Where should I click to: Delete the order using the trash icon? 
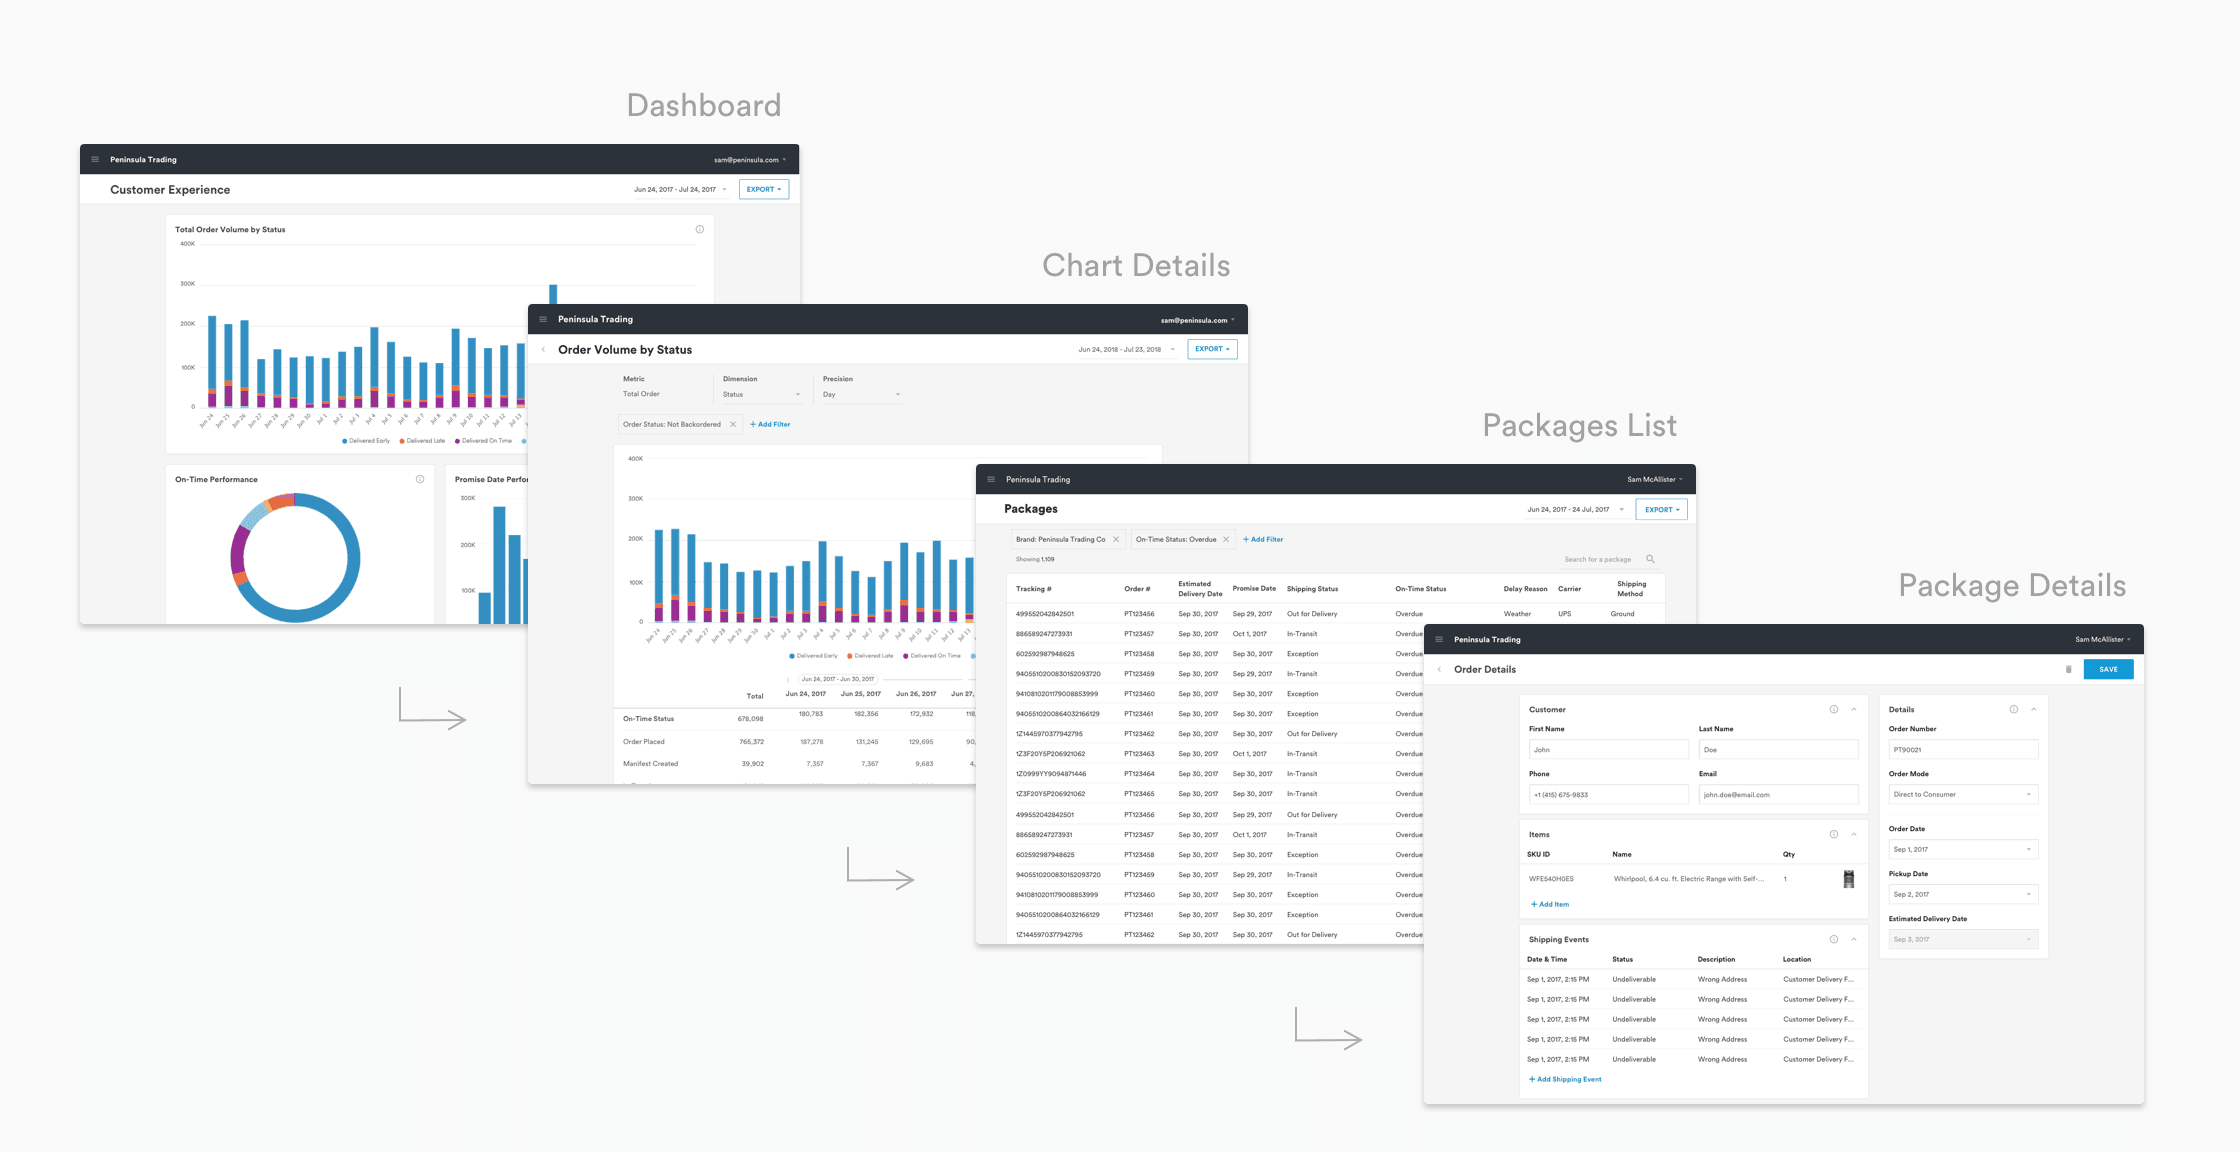click(2068, 669)
